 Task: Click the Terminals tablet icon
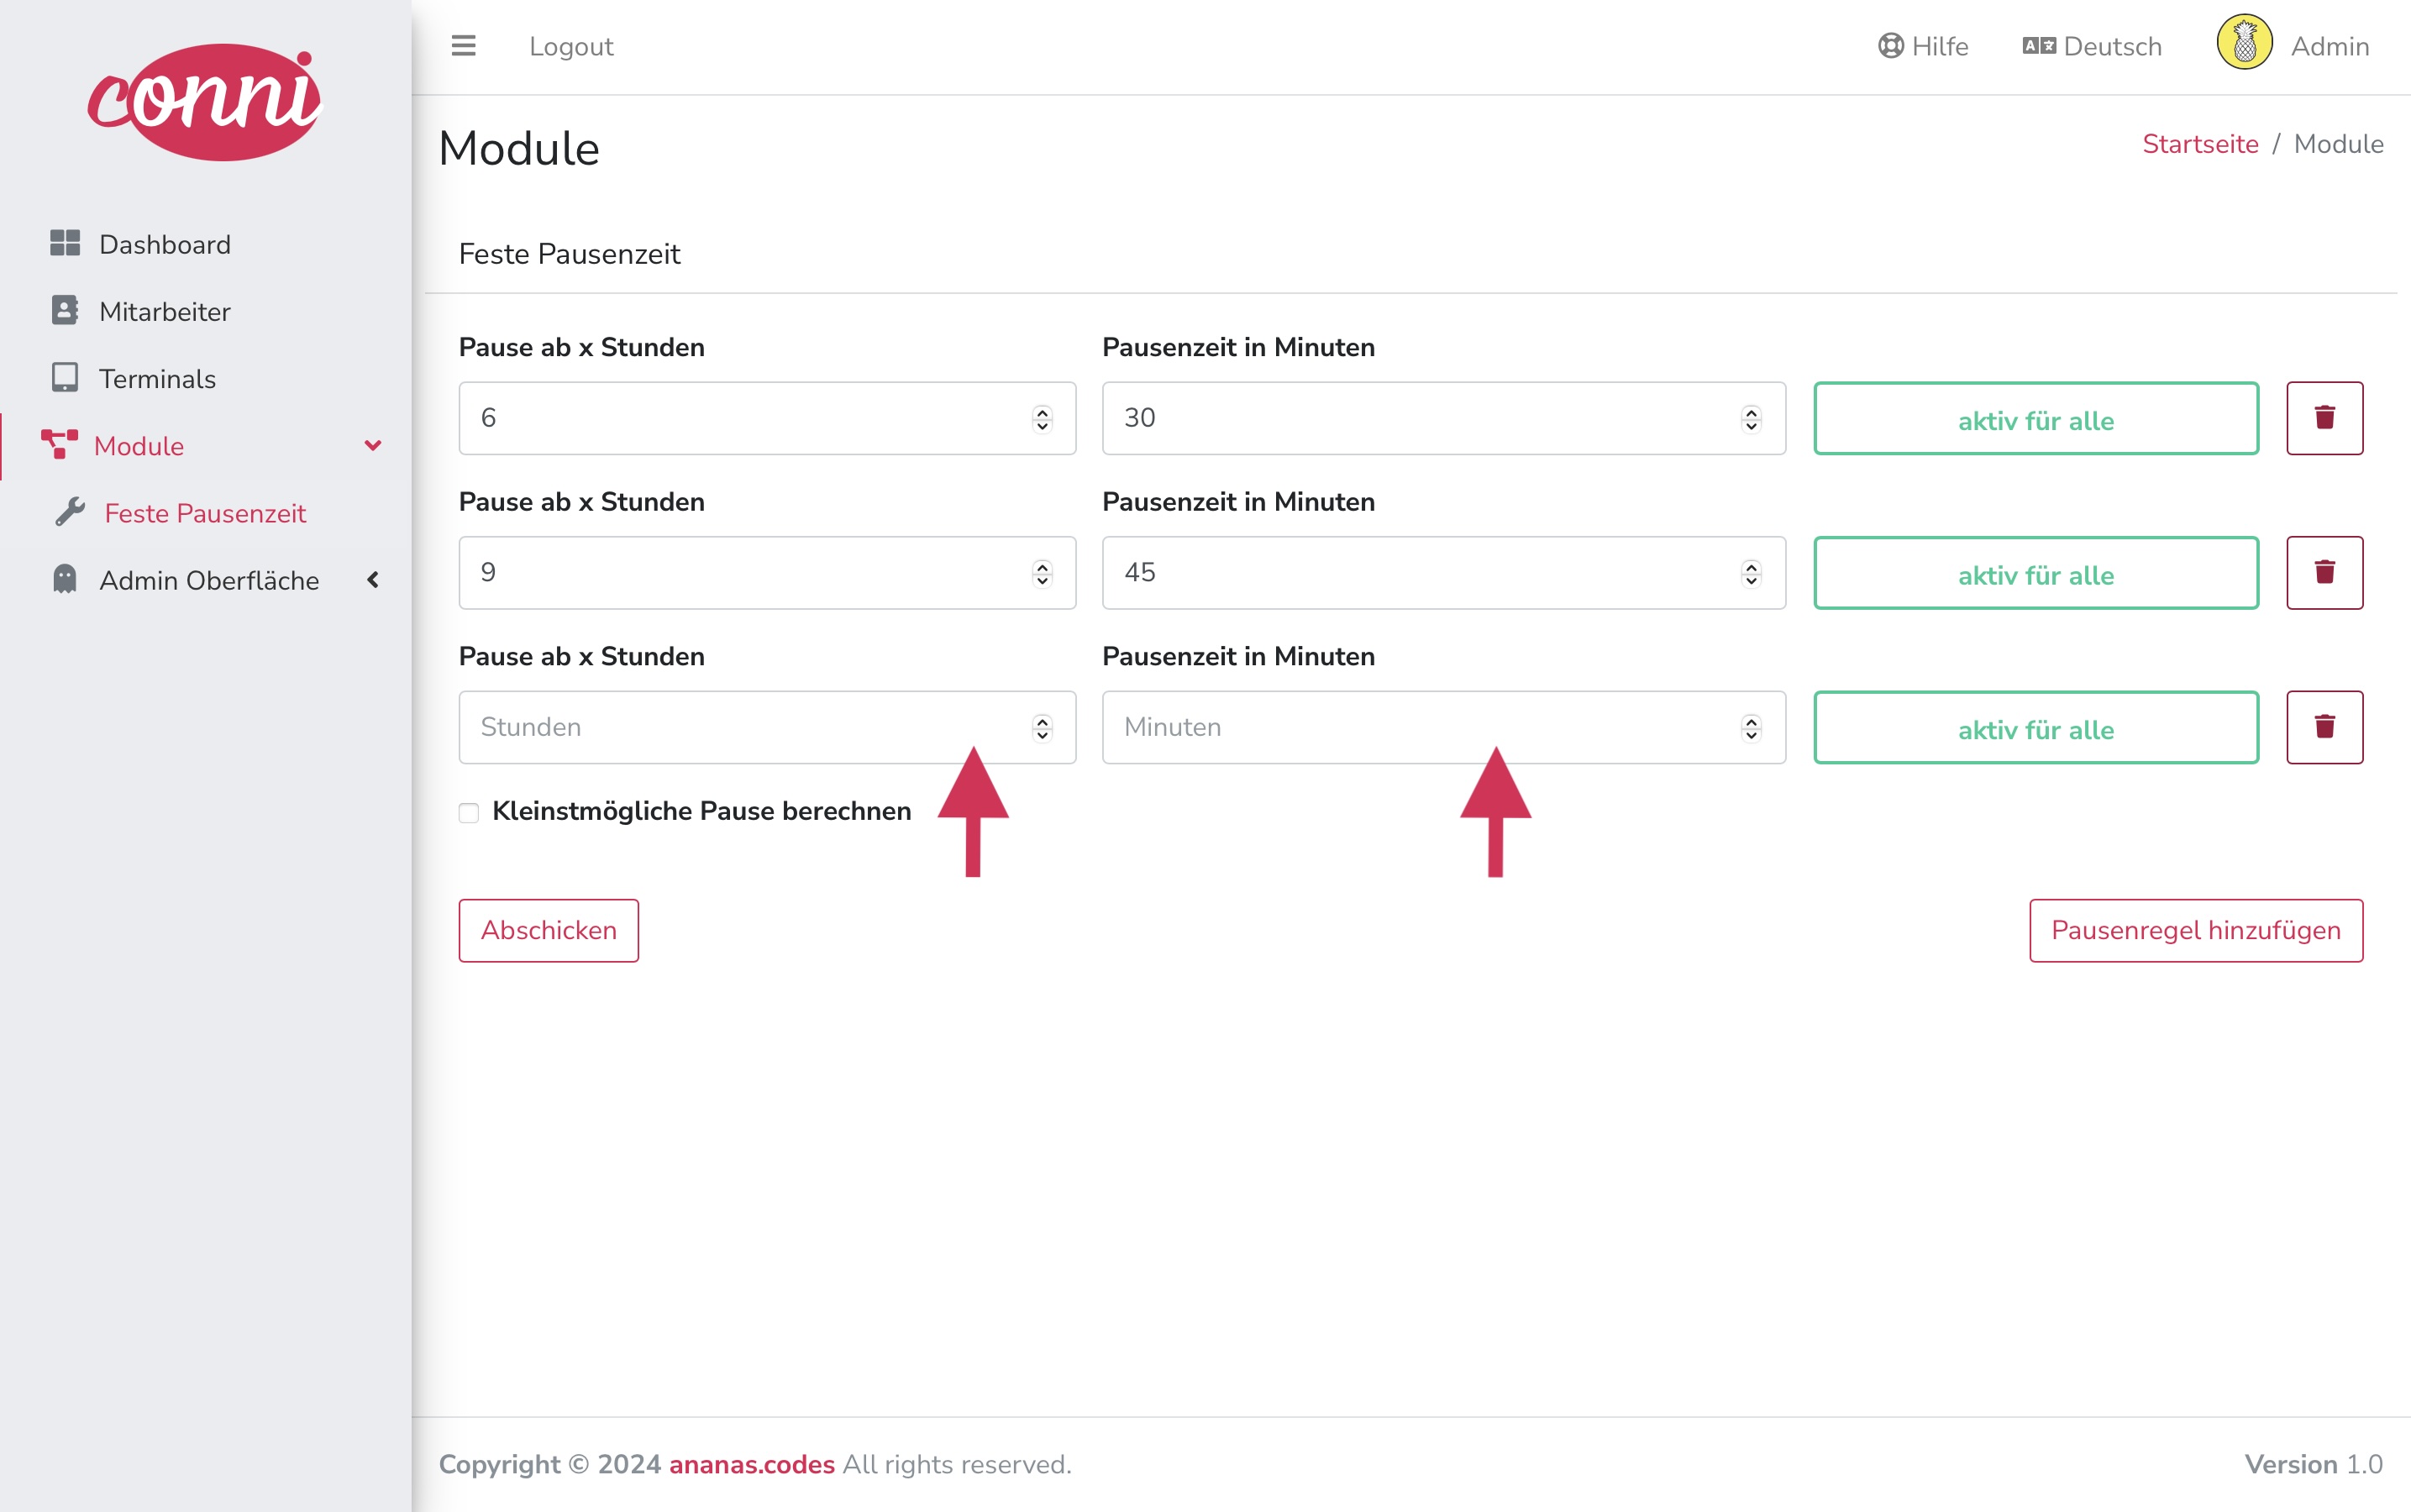tap(65, 377)
